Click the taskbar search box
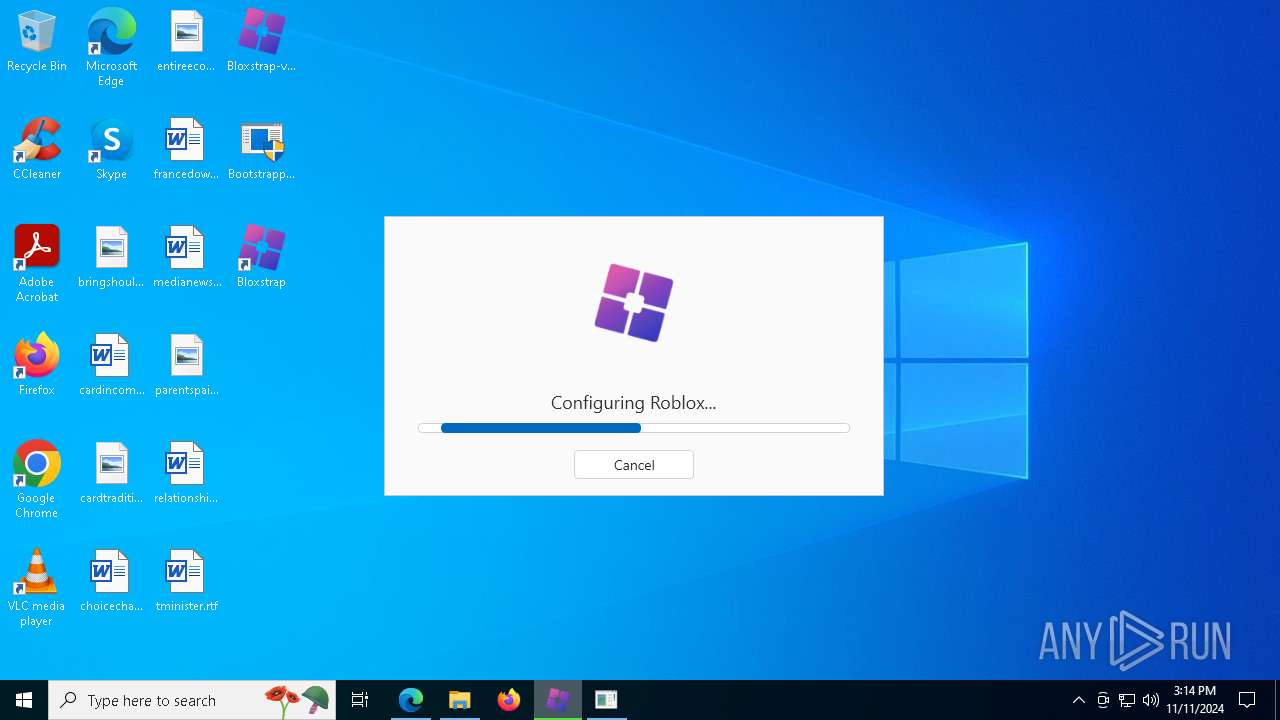1280x720 pixels. (192, 700)
